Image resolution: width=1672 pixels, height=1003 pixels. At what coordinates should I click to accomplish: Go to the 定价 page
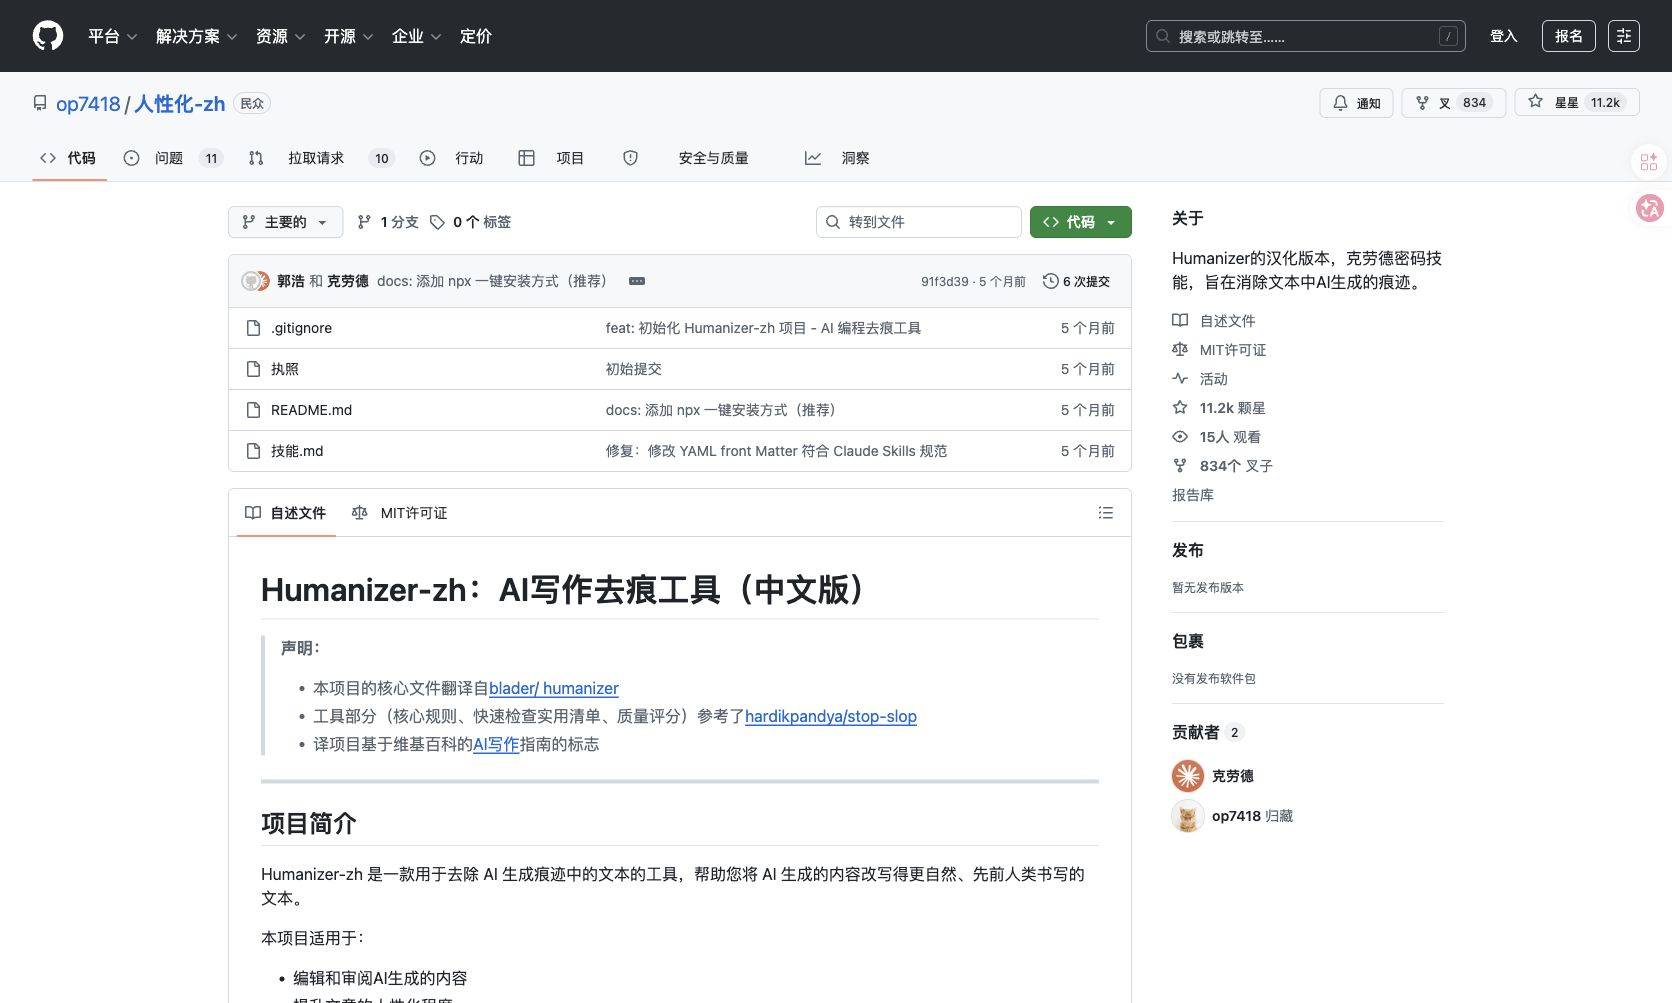(x=476, y=36)
